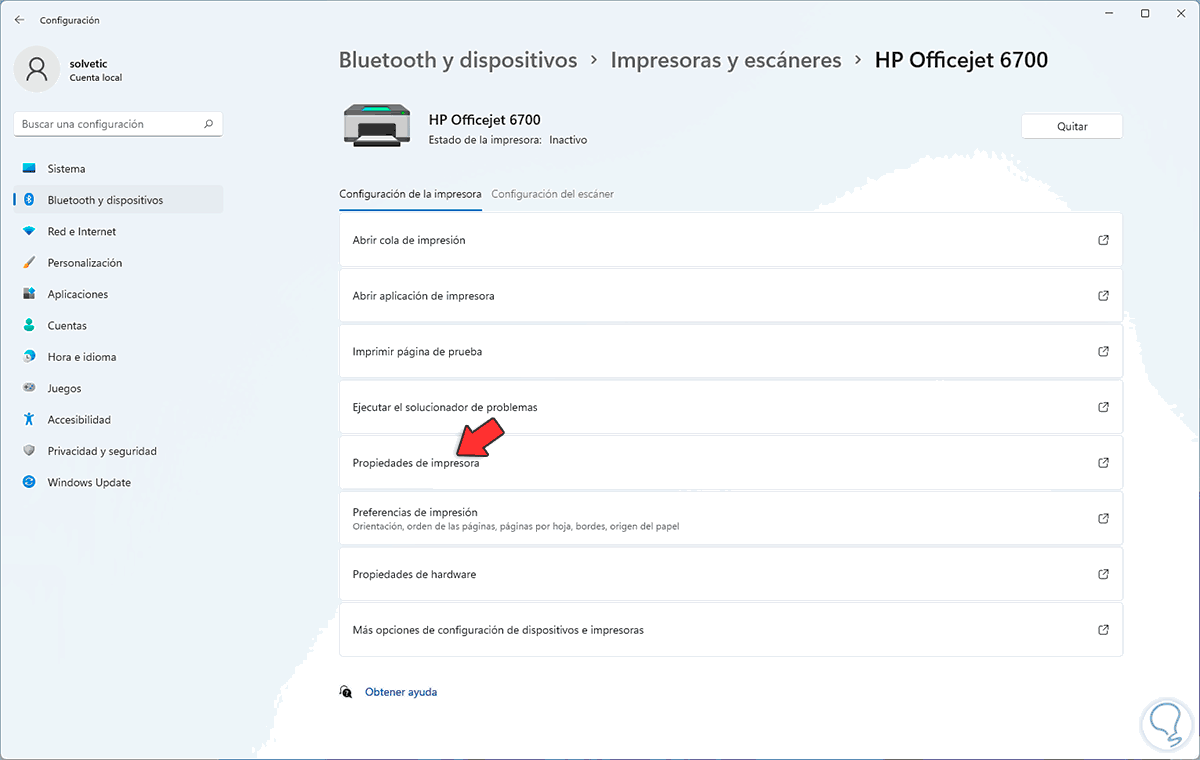
Task: Click the Hora e idioma globe icon
Action: pos(29,357)
